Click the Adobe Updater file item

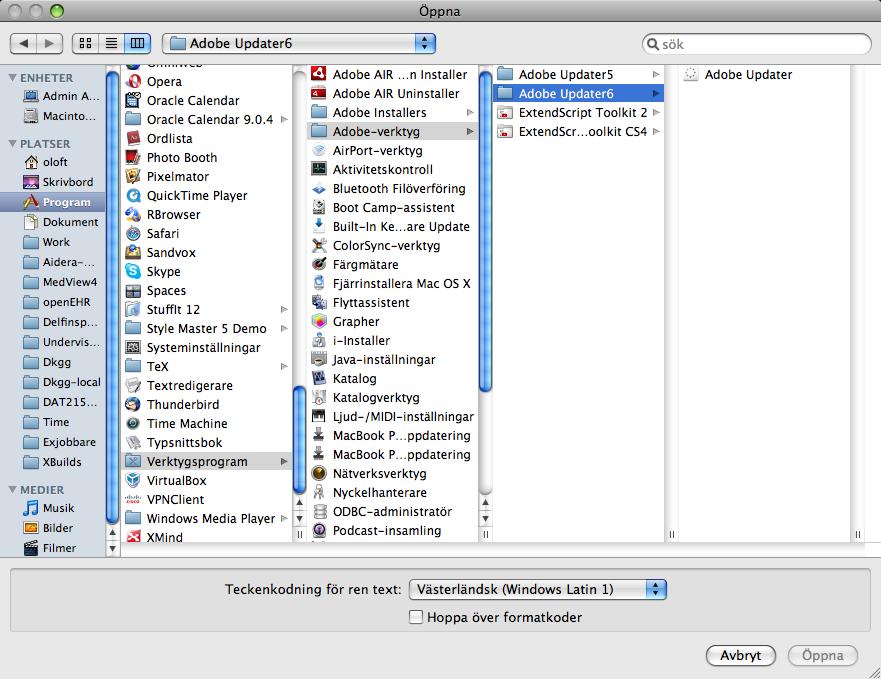(x=764, y=74)
